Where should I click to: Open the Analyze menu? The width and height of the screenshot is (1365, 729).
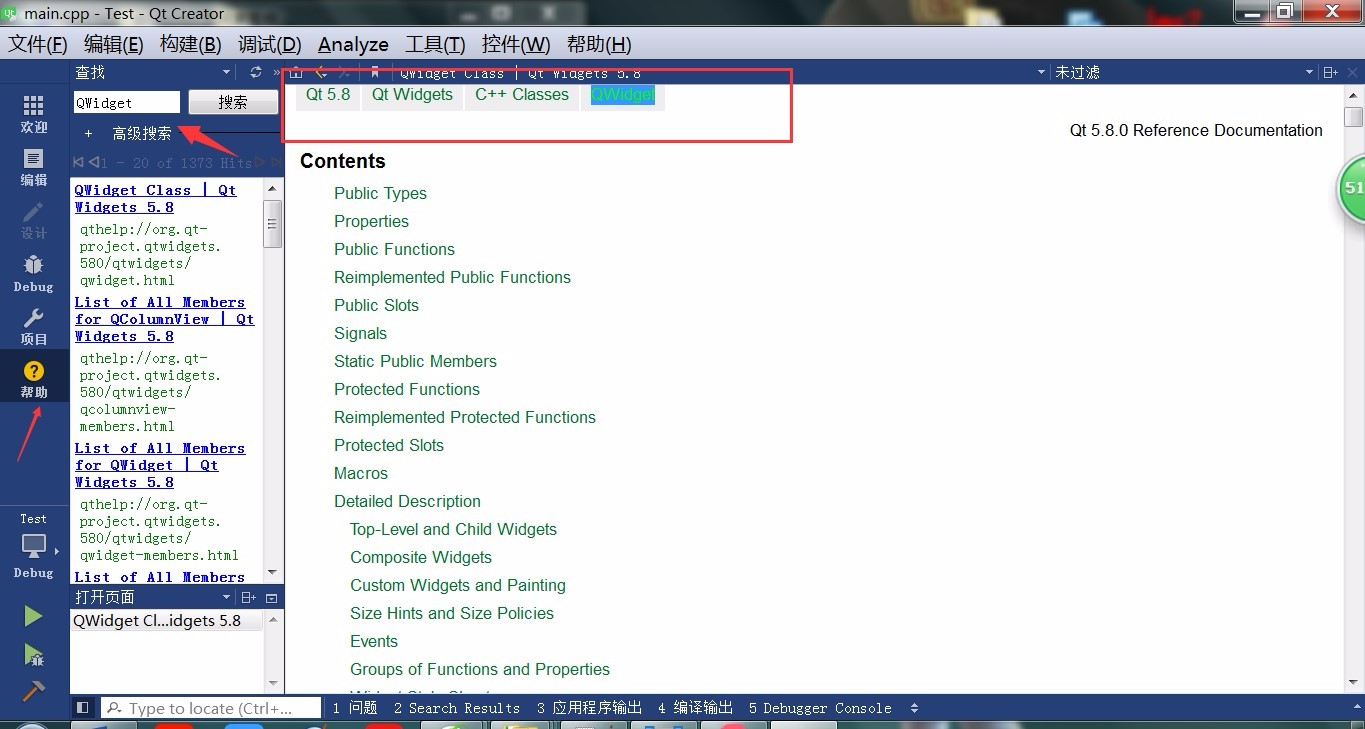click(x=353, y=44)
